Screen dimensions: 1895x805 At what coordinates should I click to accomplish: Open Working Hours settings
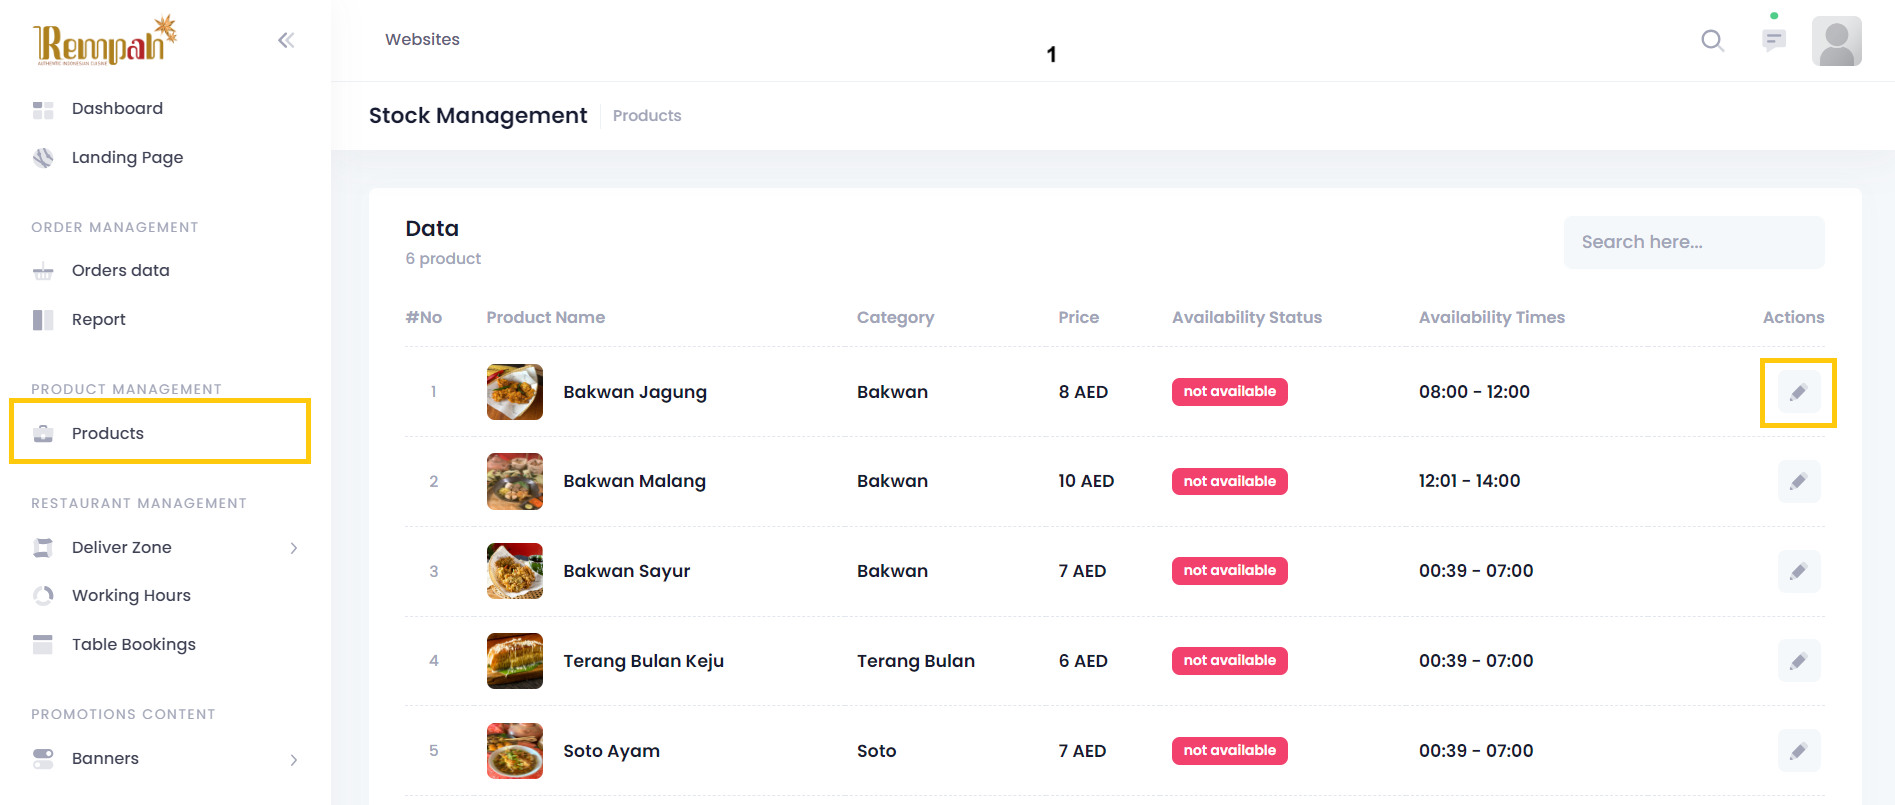pyautogui.click(x=131, y=595)
